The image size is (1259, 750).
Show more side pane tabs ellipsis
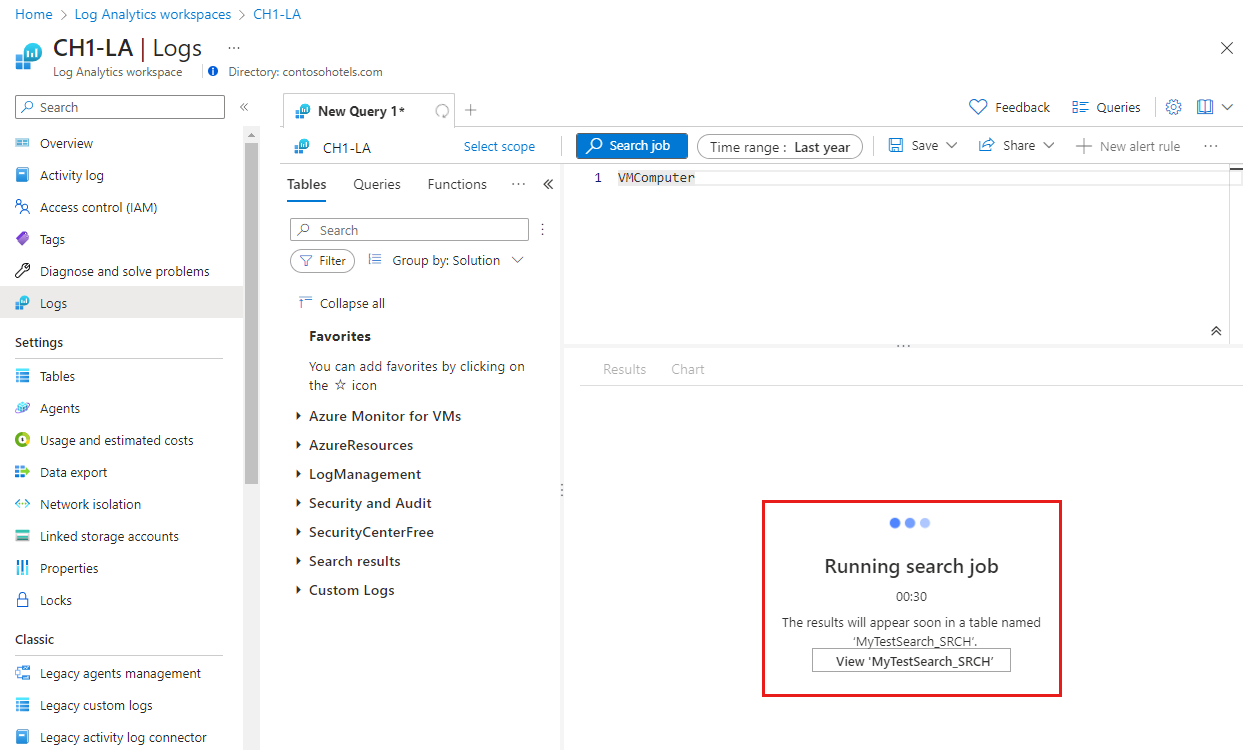point(518,184)
